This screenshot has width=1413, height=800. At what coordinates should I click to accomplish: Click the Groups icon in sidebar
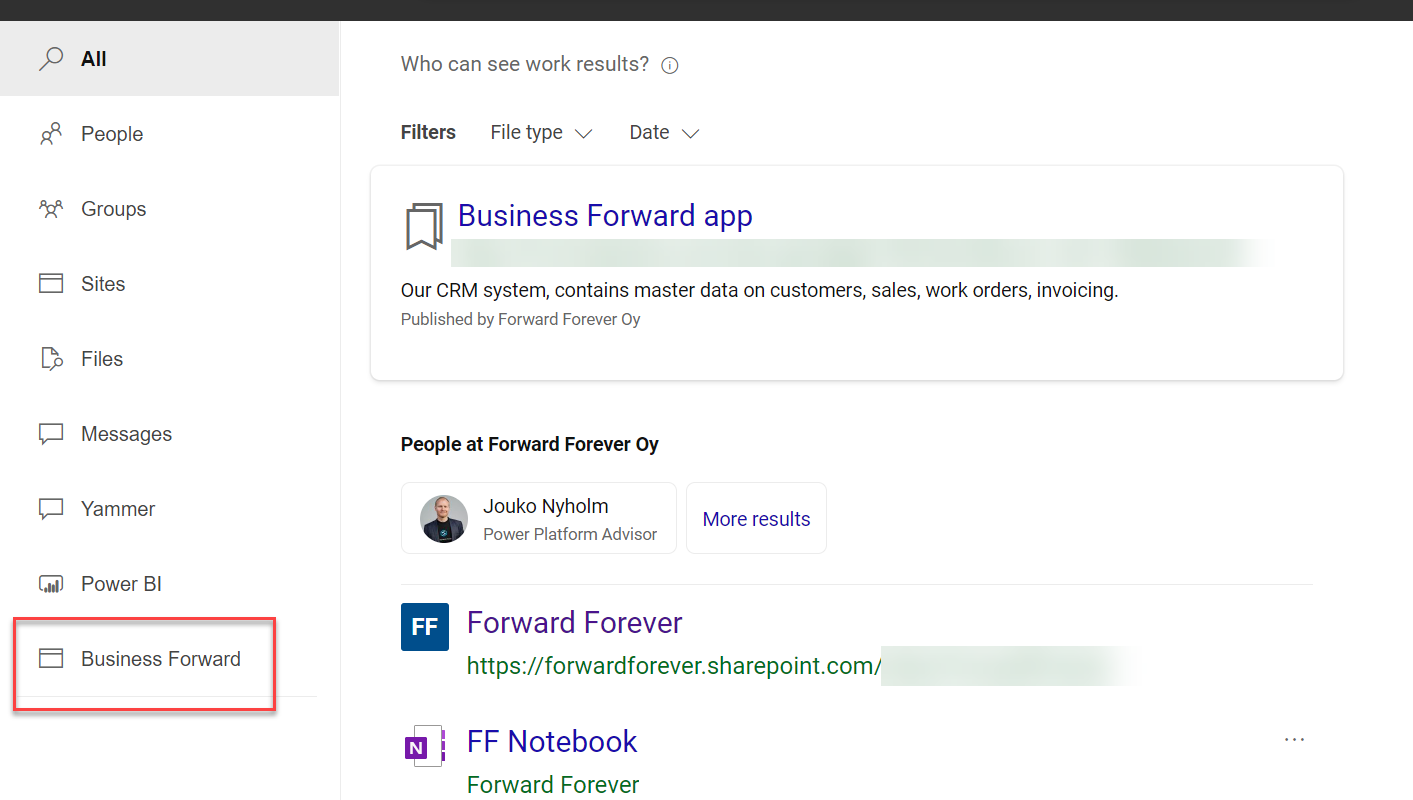click(51, 209)
